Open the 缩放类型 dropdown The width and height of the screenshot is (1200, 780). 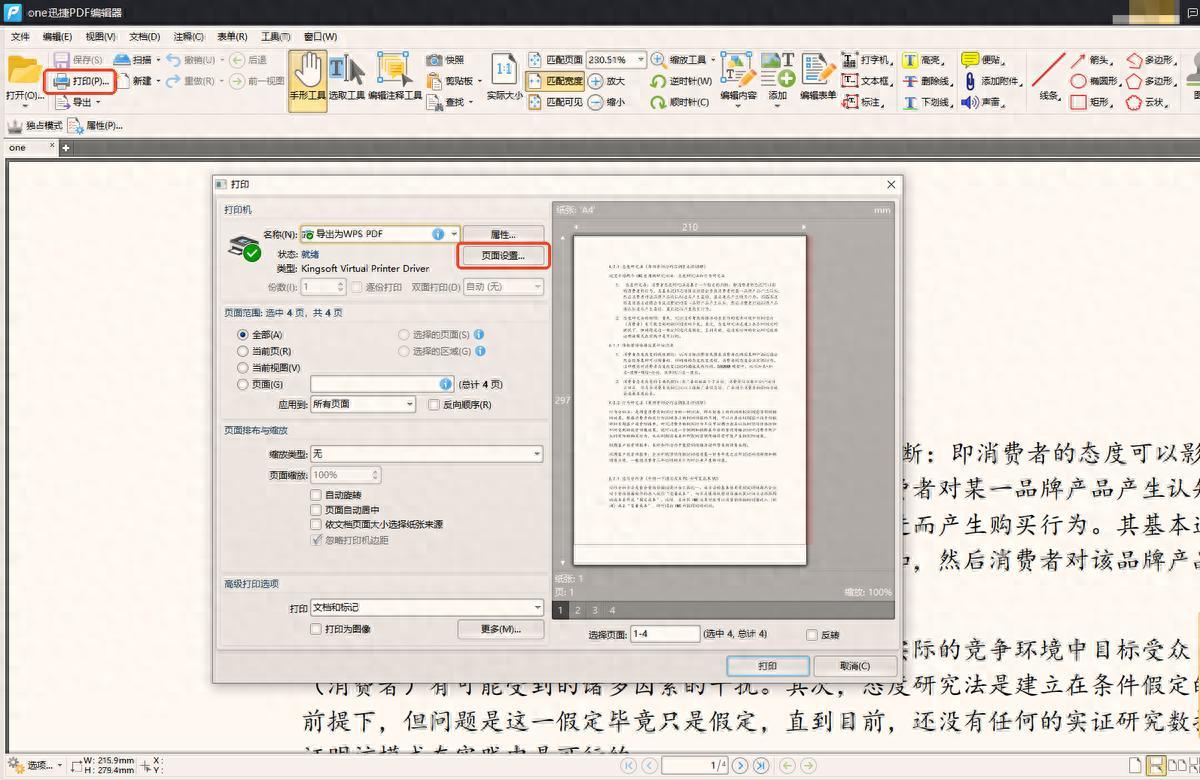click(x=536, y=454)
